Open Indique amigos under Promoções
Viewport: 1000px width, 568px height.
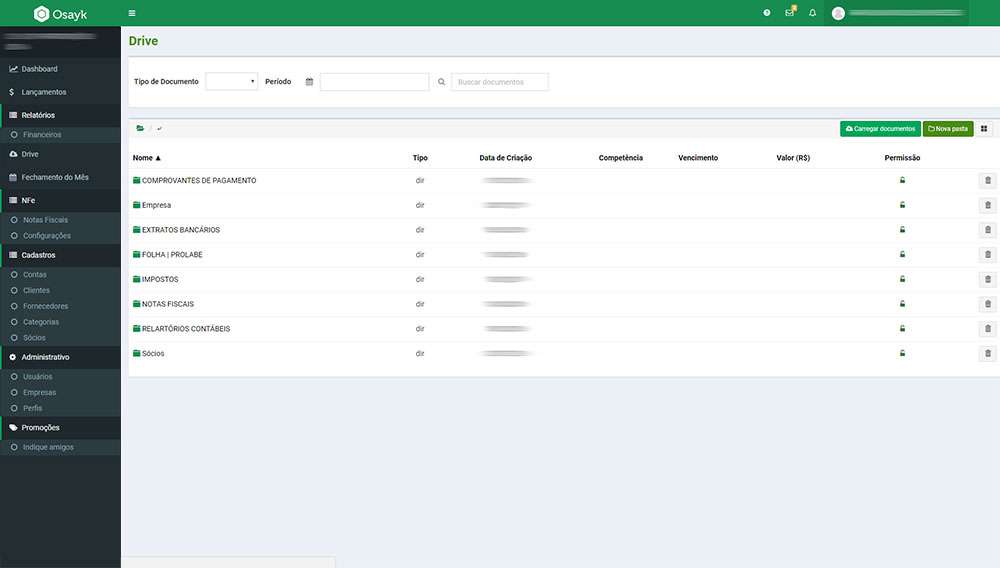click(x=61, y=448)
